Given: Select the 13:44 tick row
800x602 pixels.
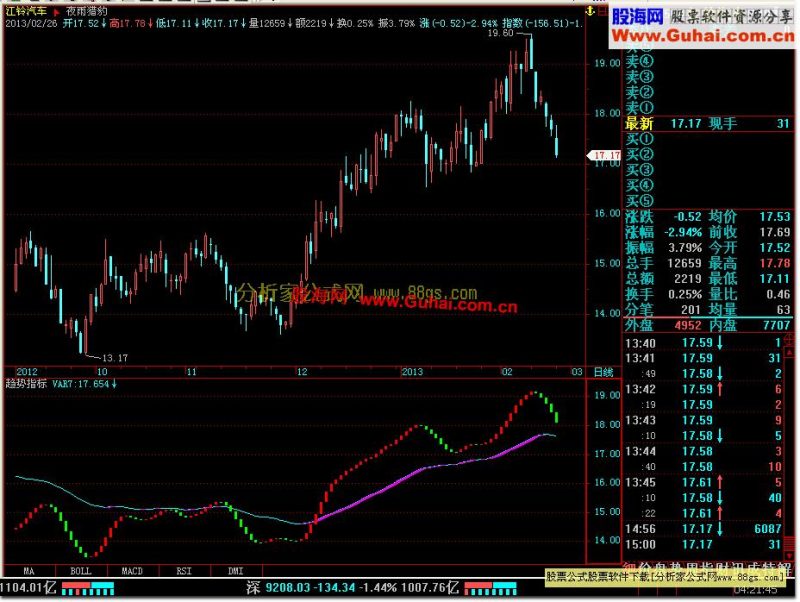Looking at the screenshot, I should click(704, 452).
